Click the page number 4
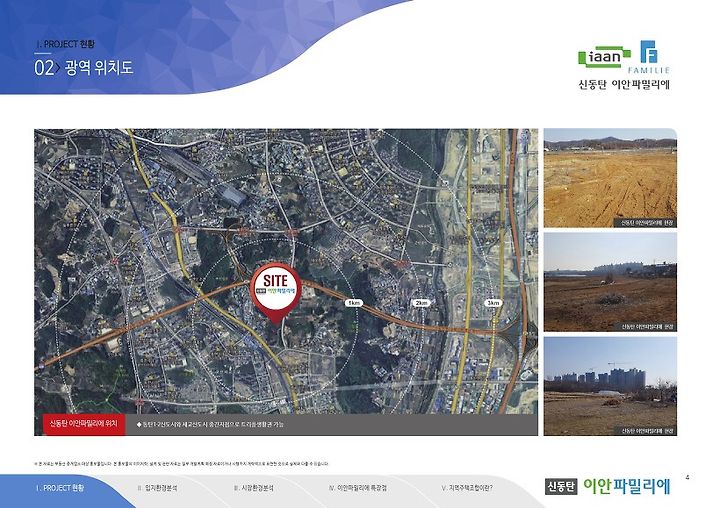This screenshot has width=720, height=508. [687, 477]
